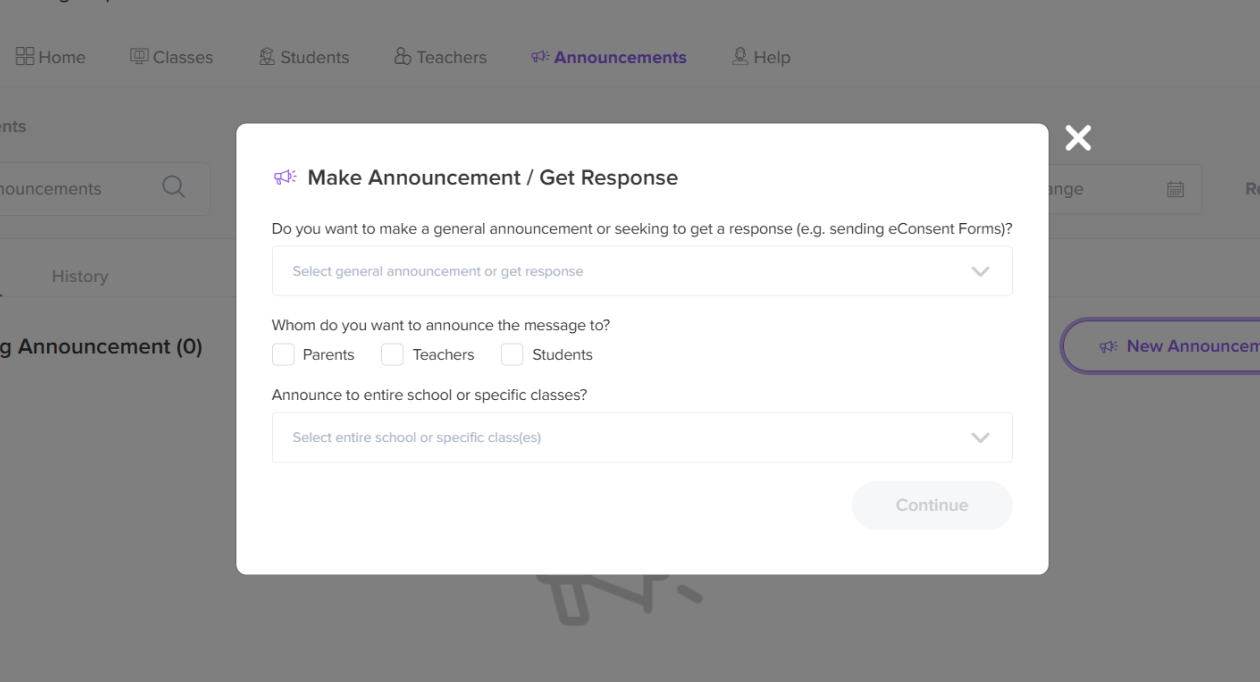Click the megaphone icon beside the dialog title
The image size is (1260, 682).
[285, 178]
